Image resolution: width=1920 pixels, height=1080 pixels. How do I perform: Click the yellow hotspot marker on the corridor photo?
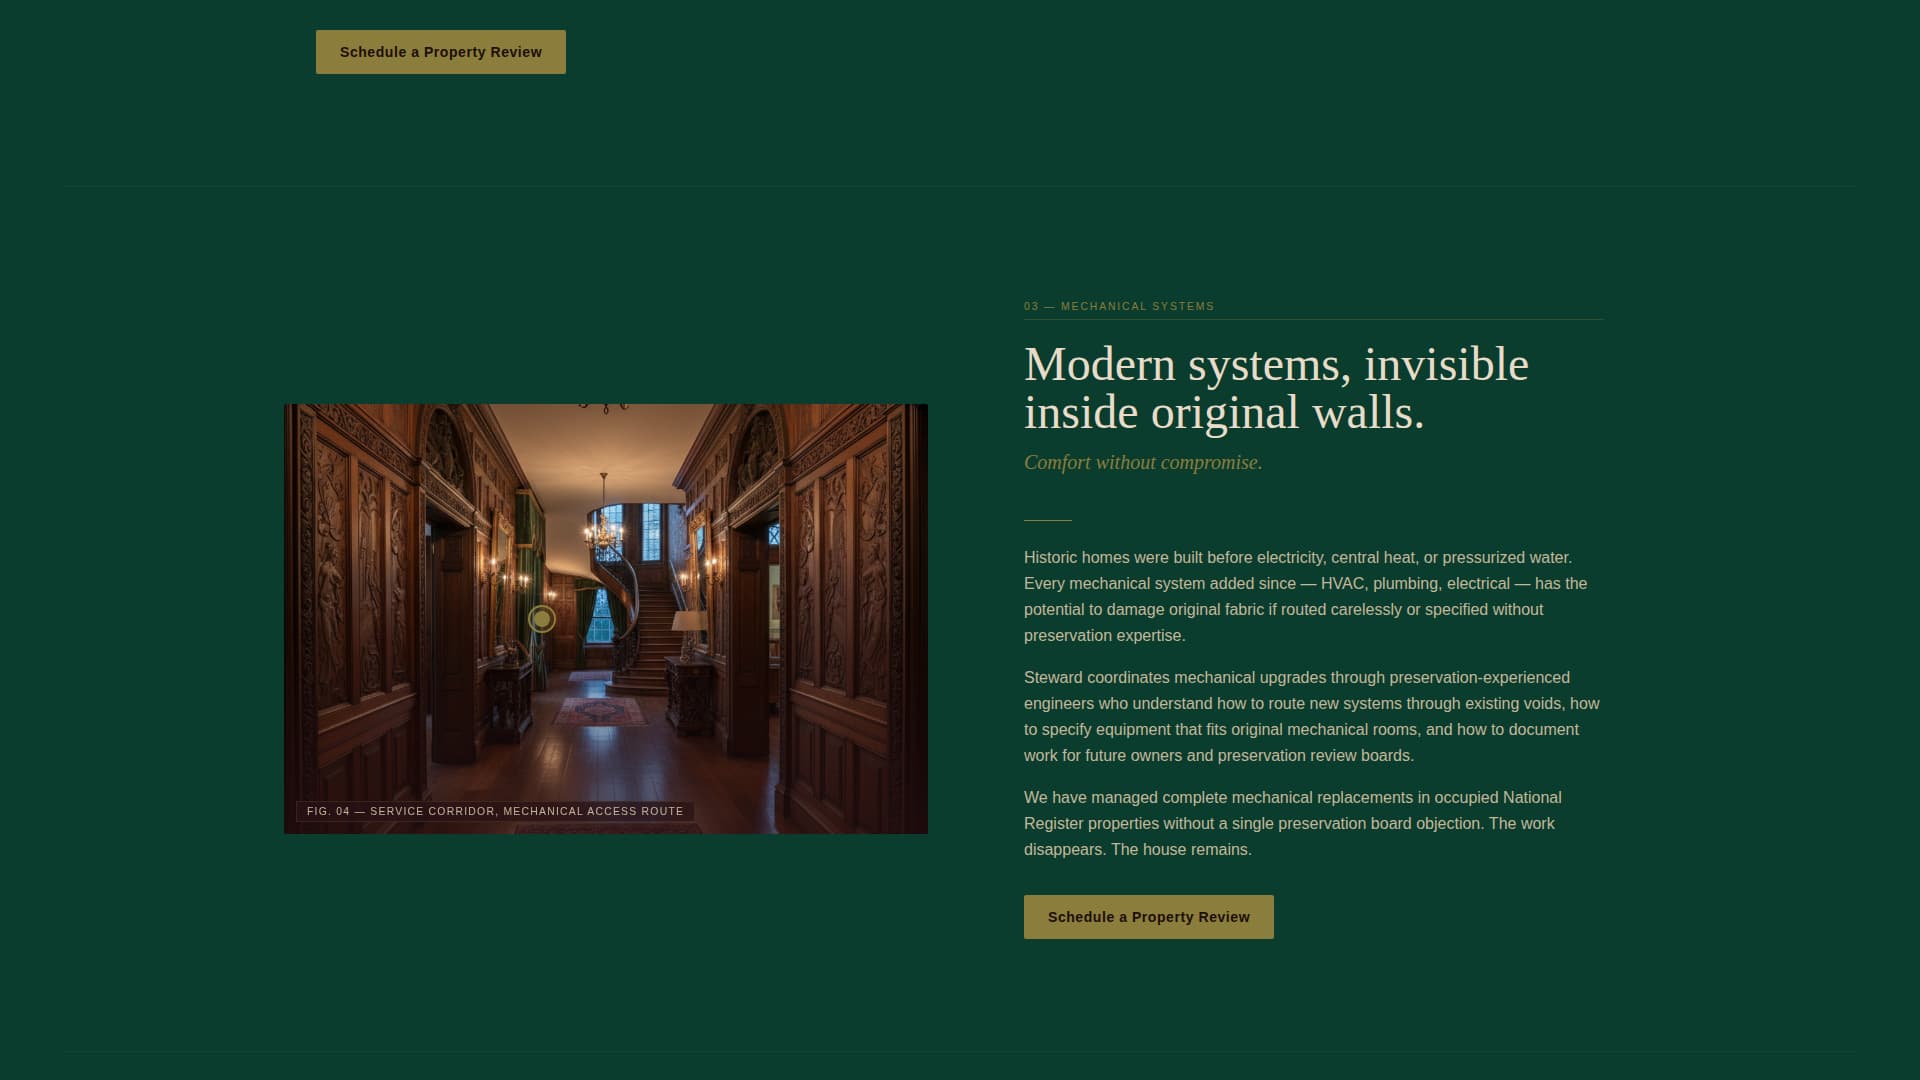tap(541, 619)
